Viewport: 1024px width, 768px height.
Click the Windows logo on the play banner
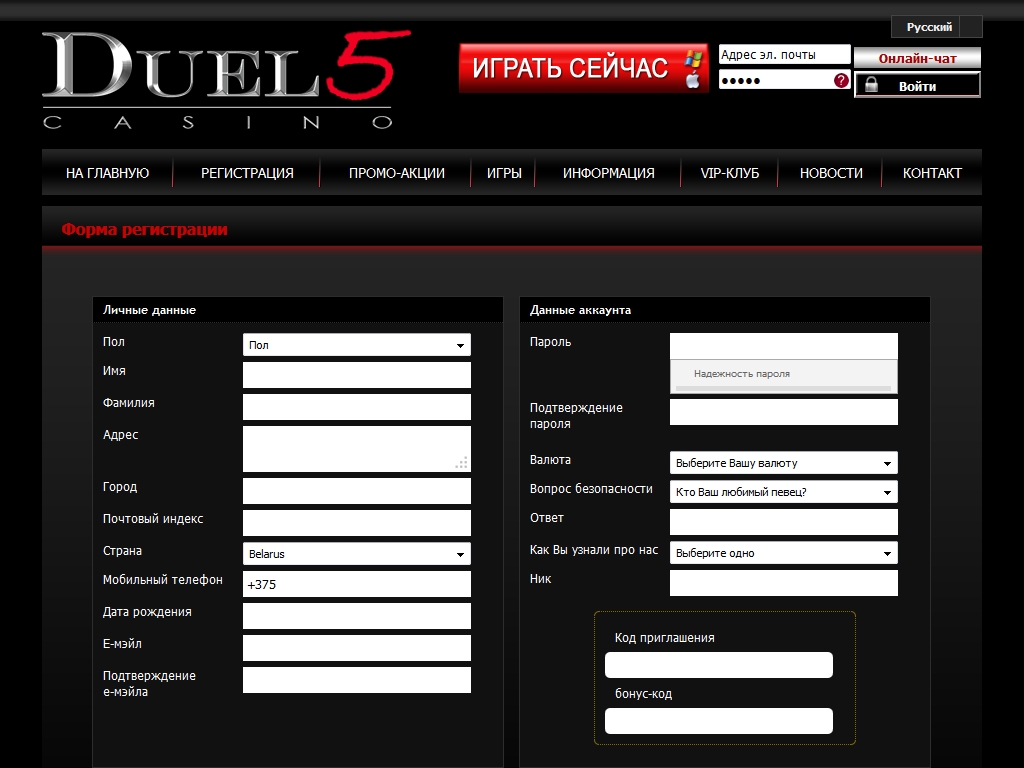coord(693,59)
